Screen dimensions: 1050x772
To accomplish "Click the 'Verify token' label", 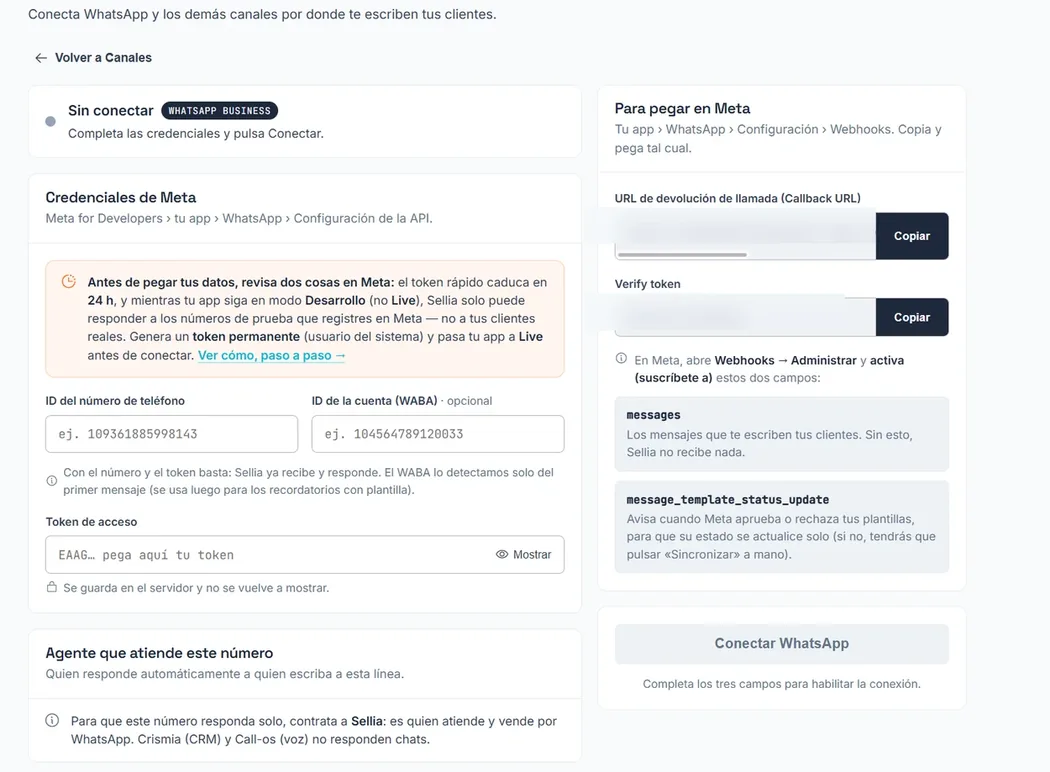I will pos(648,284).
